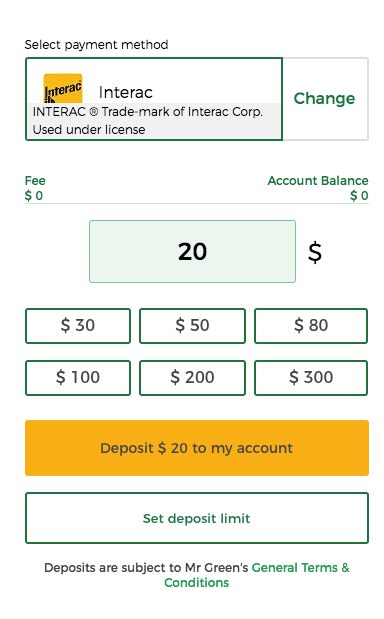
Task: Click the Conditions link text
Action: (197, 583)
